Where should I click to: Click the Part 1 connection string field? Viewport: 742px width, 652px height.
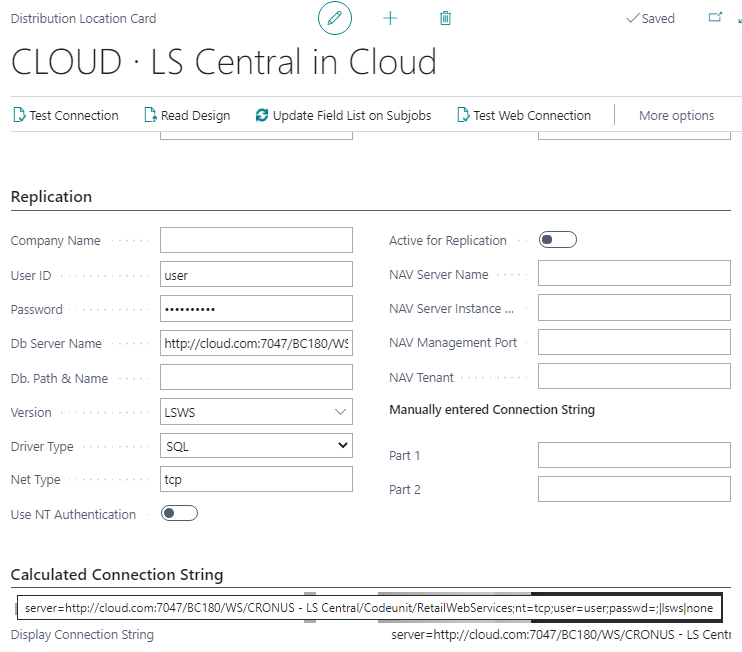click(x=634, y=456)
